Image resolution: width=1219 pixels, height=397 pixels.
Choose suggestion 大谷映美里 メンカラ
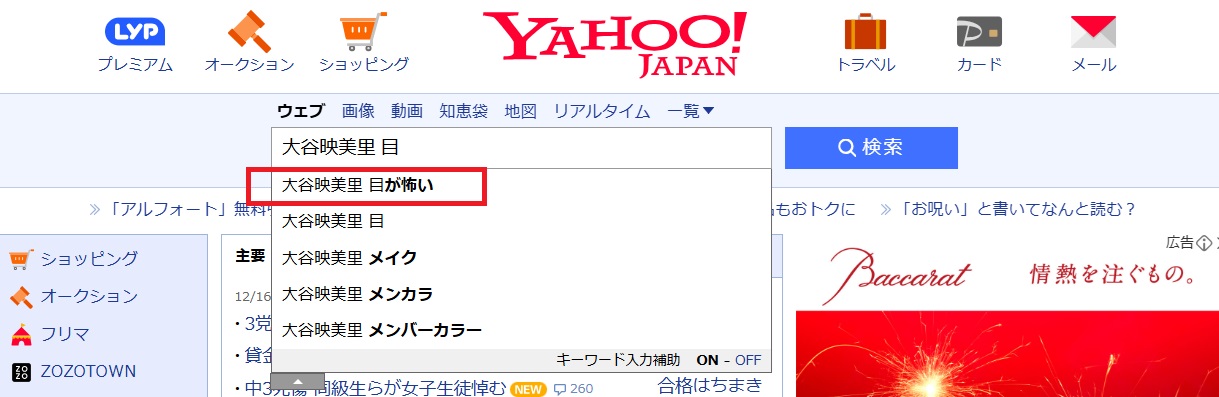pyautogui.click(x=521, y=293)
